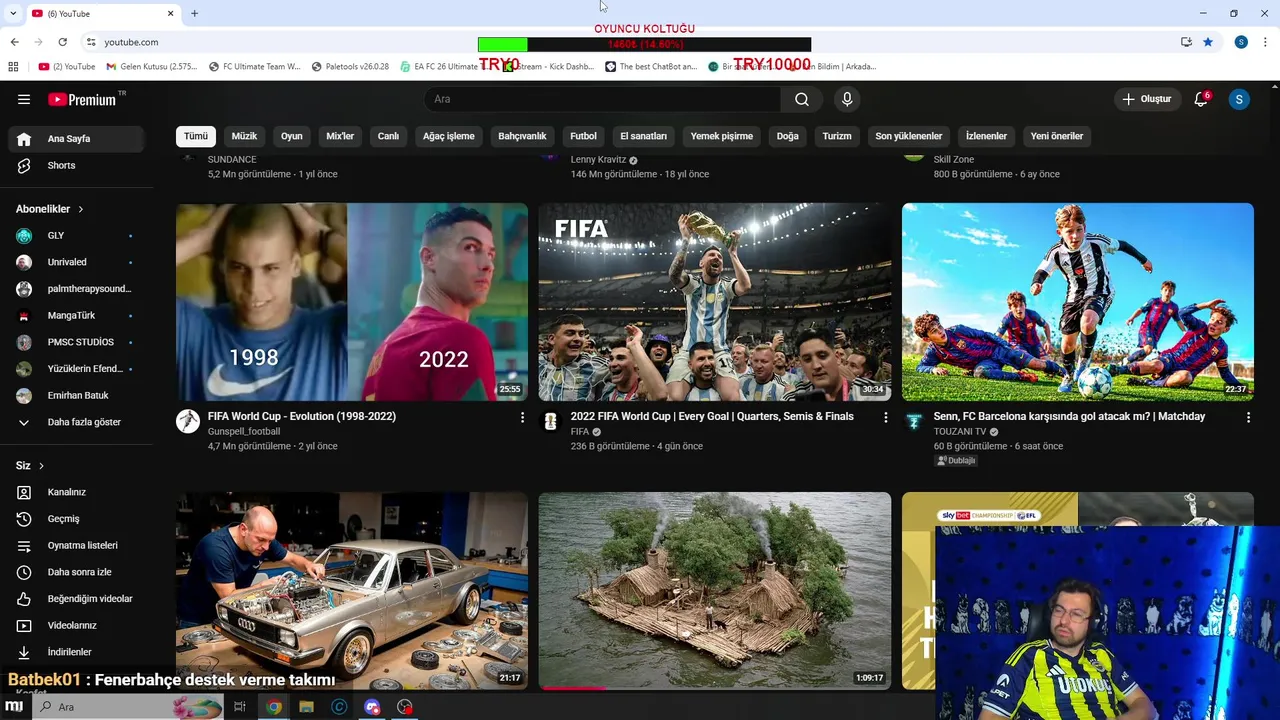Screen dimensions: 1280x720
Task: Open Chrome three-dot menu
Action: point(1266,42)
